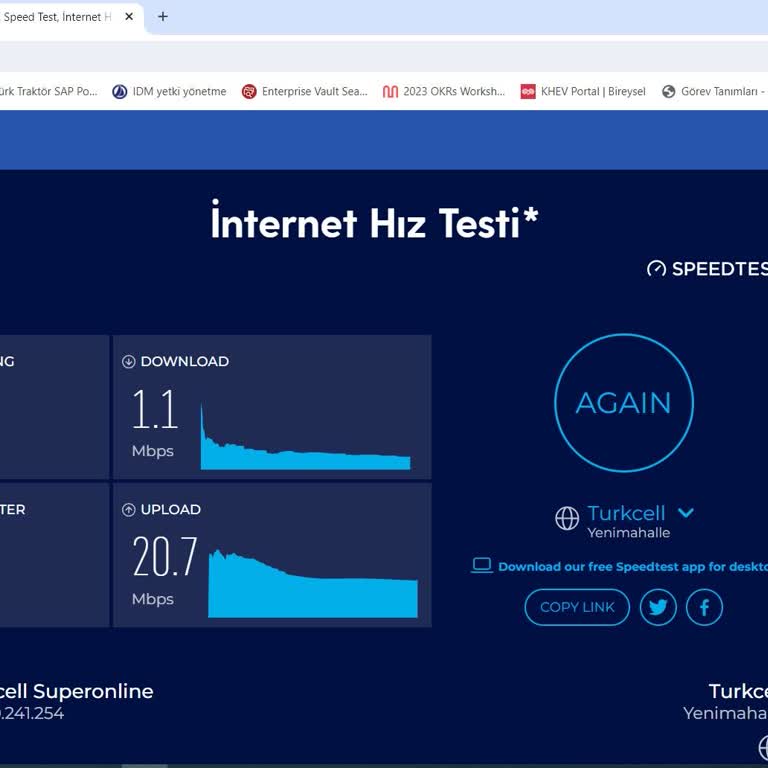Click the KHEV Portal bookmark icon

(x=528, y=92)
